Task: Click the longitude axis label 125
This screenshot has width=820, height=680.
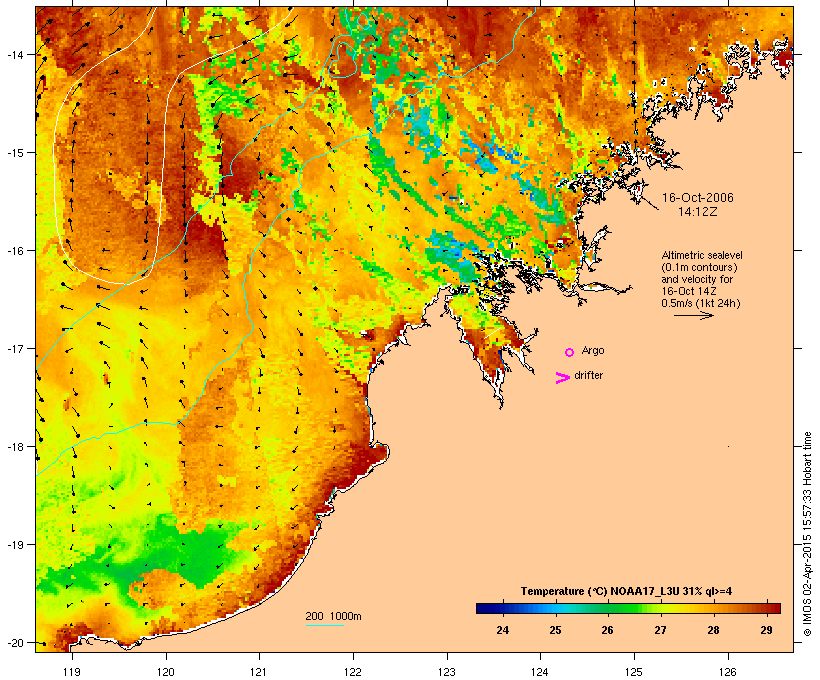Action: [634, 672]
